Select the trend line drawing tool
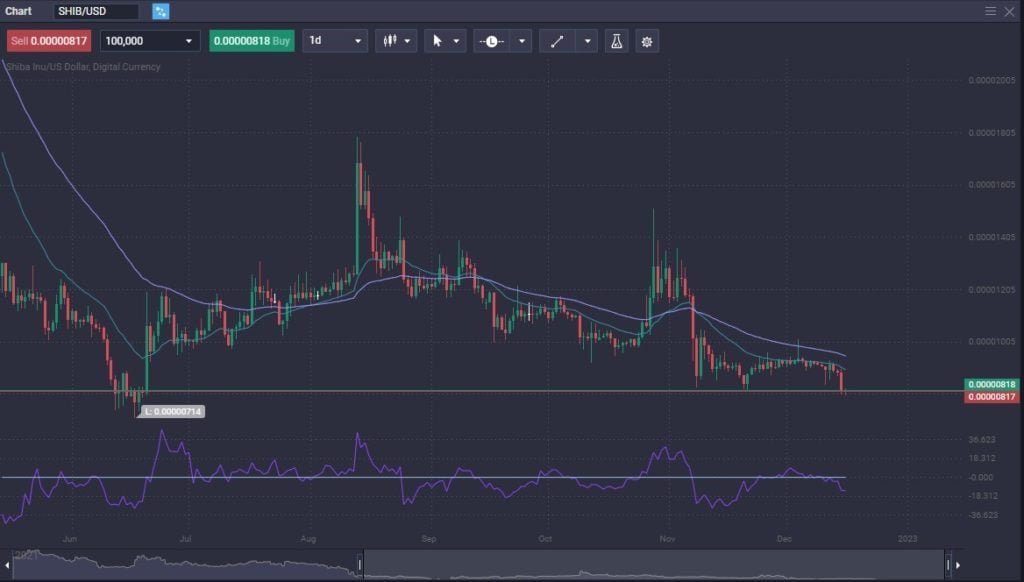 [x=557, y=41]
